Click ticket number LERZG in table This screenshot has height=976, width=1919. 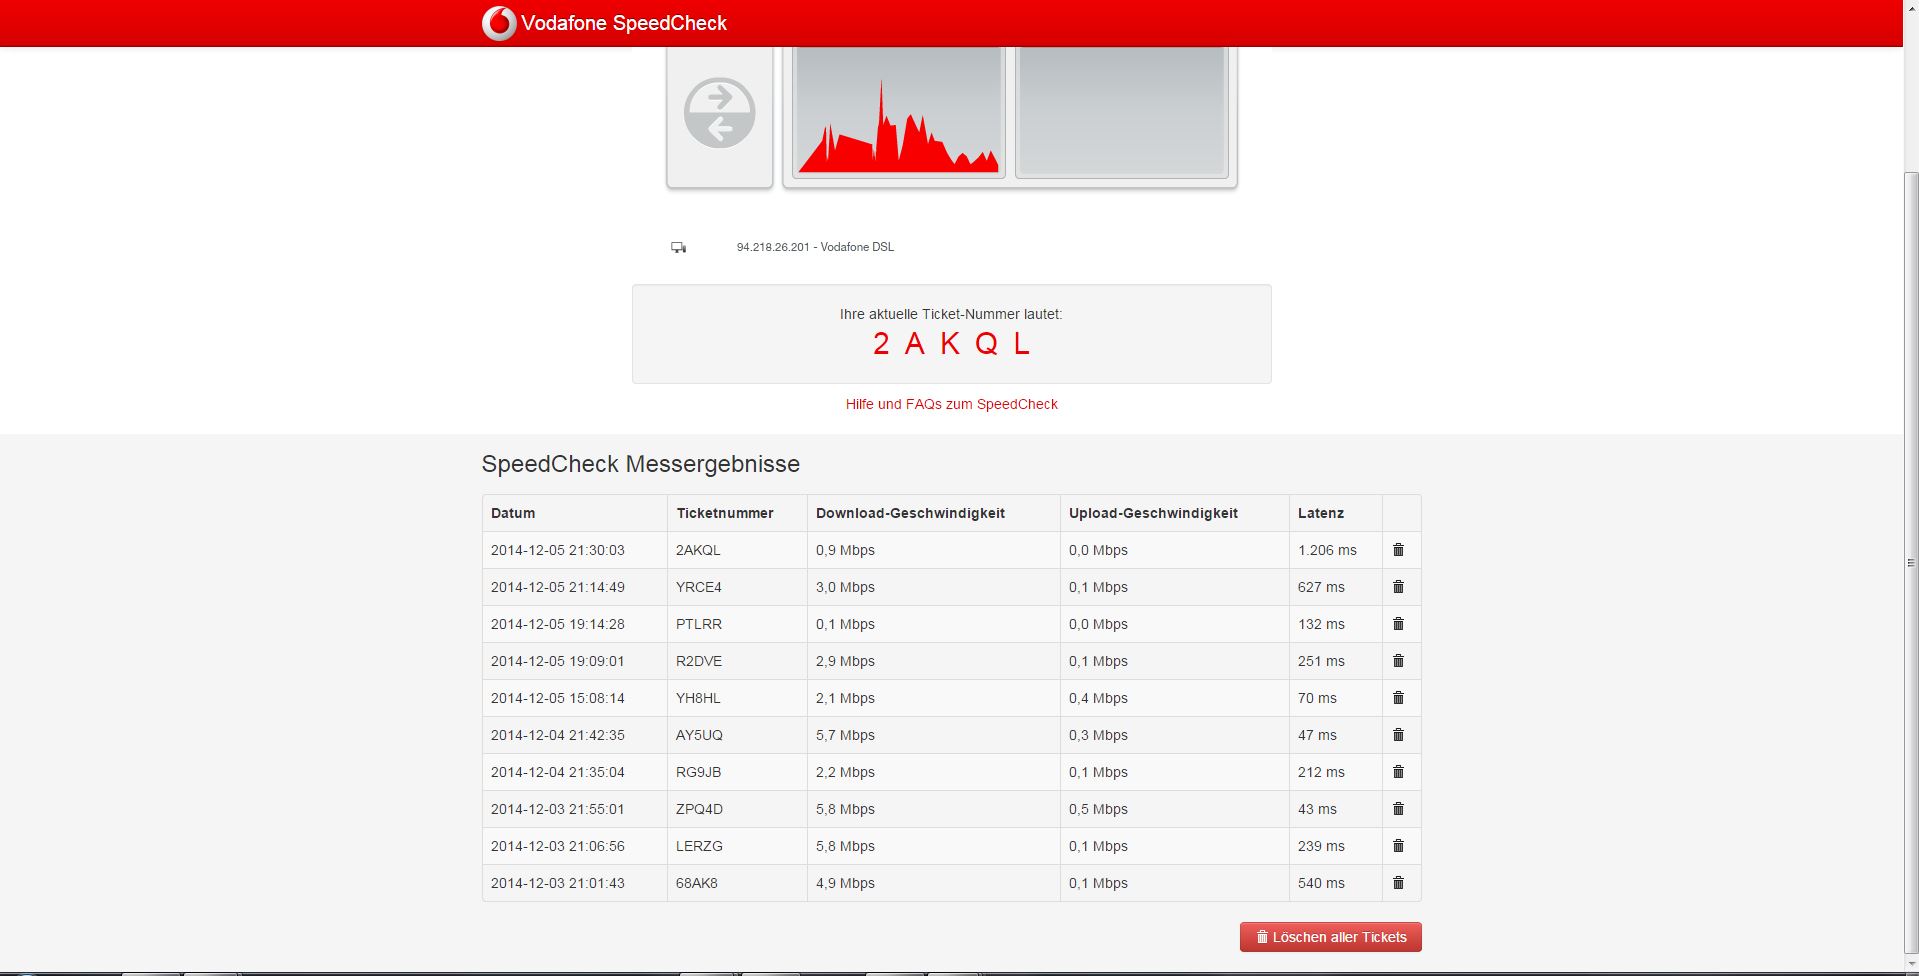tap(699, 846)
